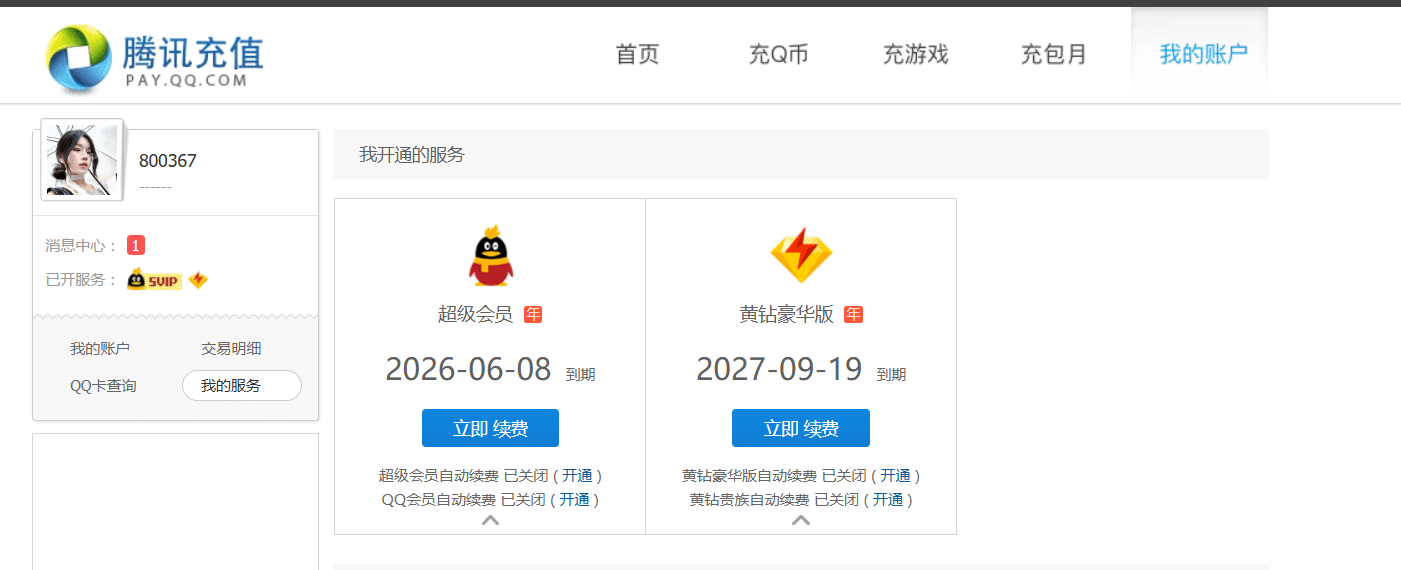Open 充Q币 navigation item
Viewport: 1401px width, 570px height.
(x=778, y=55)
